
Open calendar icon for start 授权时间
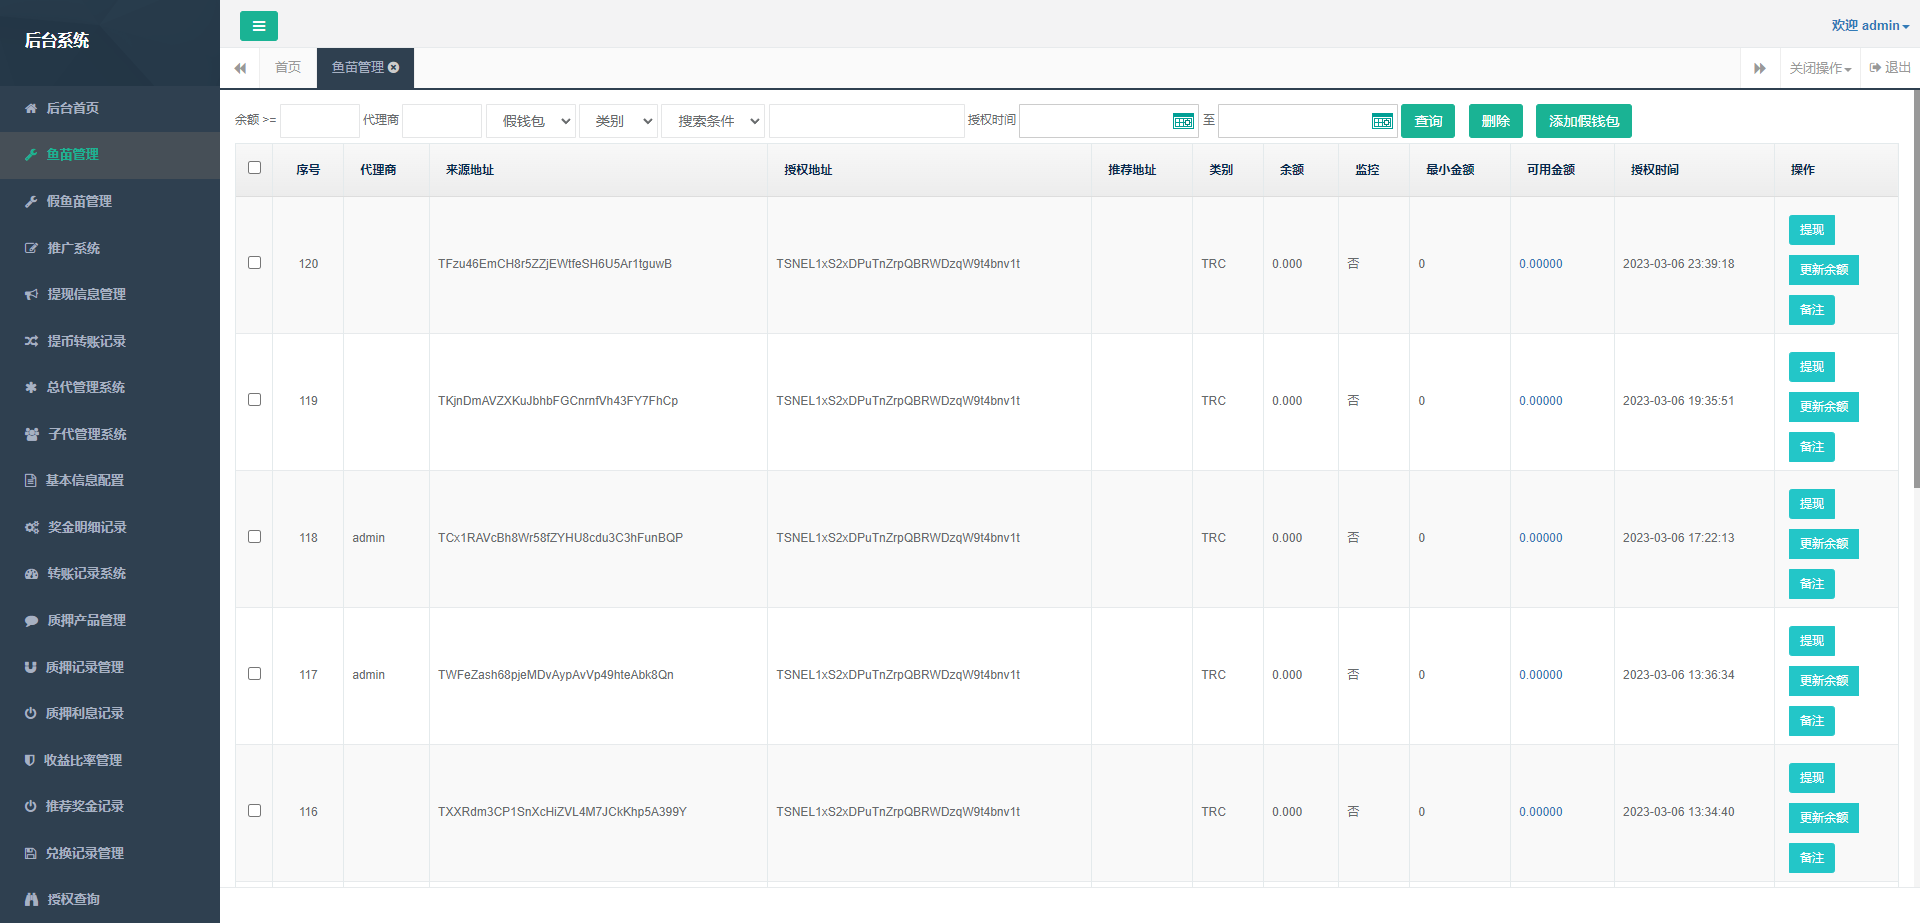[x=1182, y=121]
